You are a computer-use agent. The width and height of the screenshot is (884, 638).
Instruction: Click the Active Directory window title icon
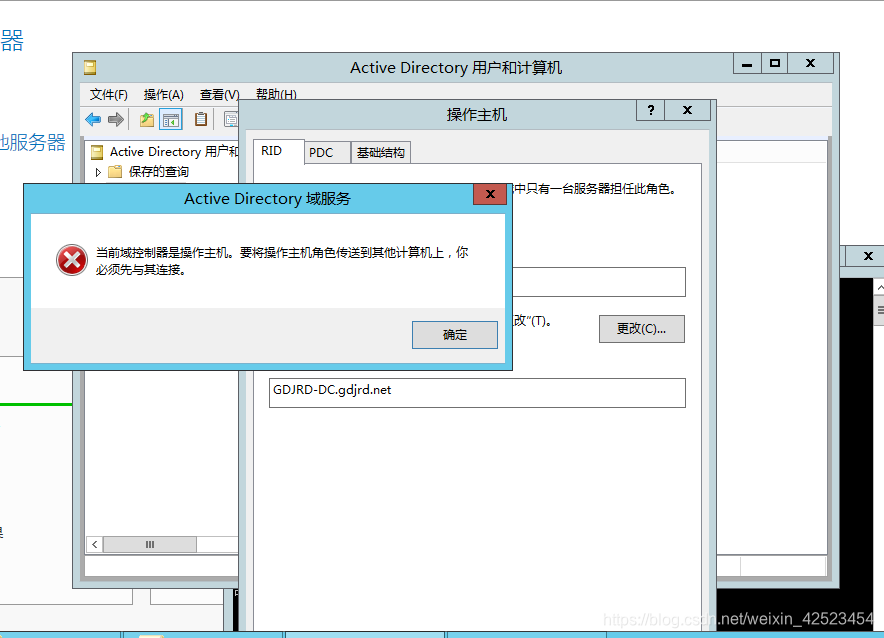(90, 68)
